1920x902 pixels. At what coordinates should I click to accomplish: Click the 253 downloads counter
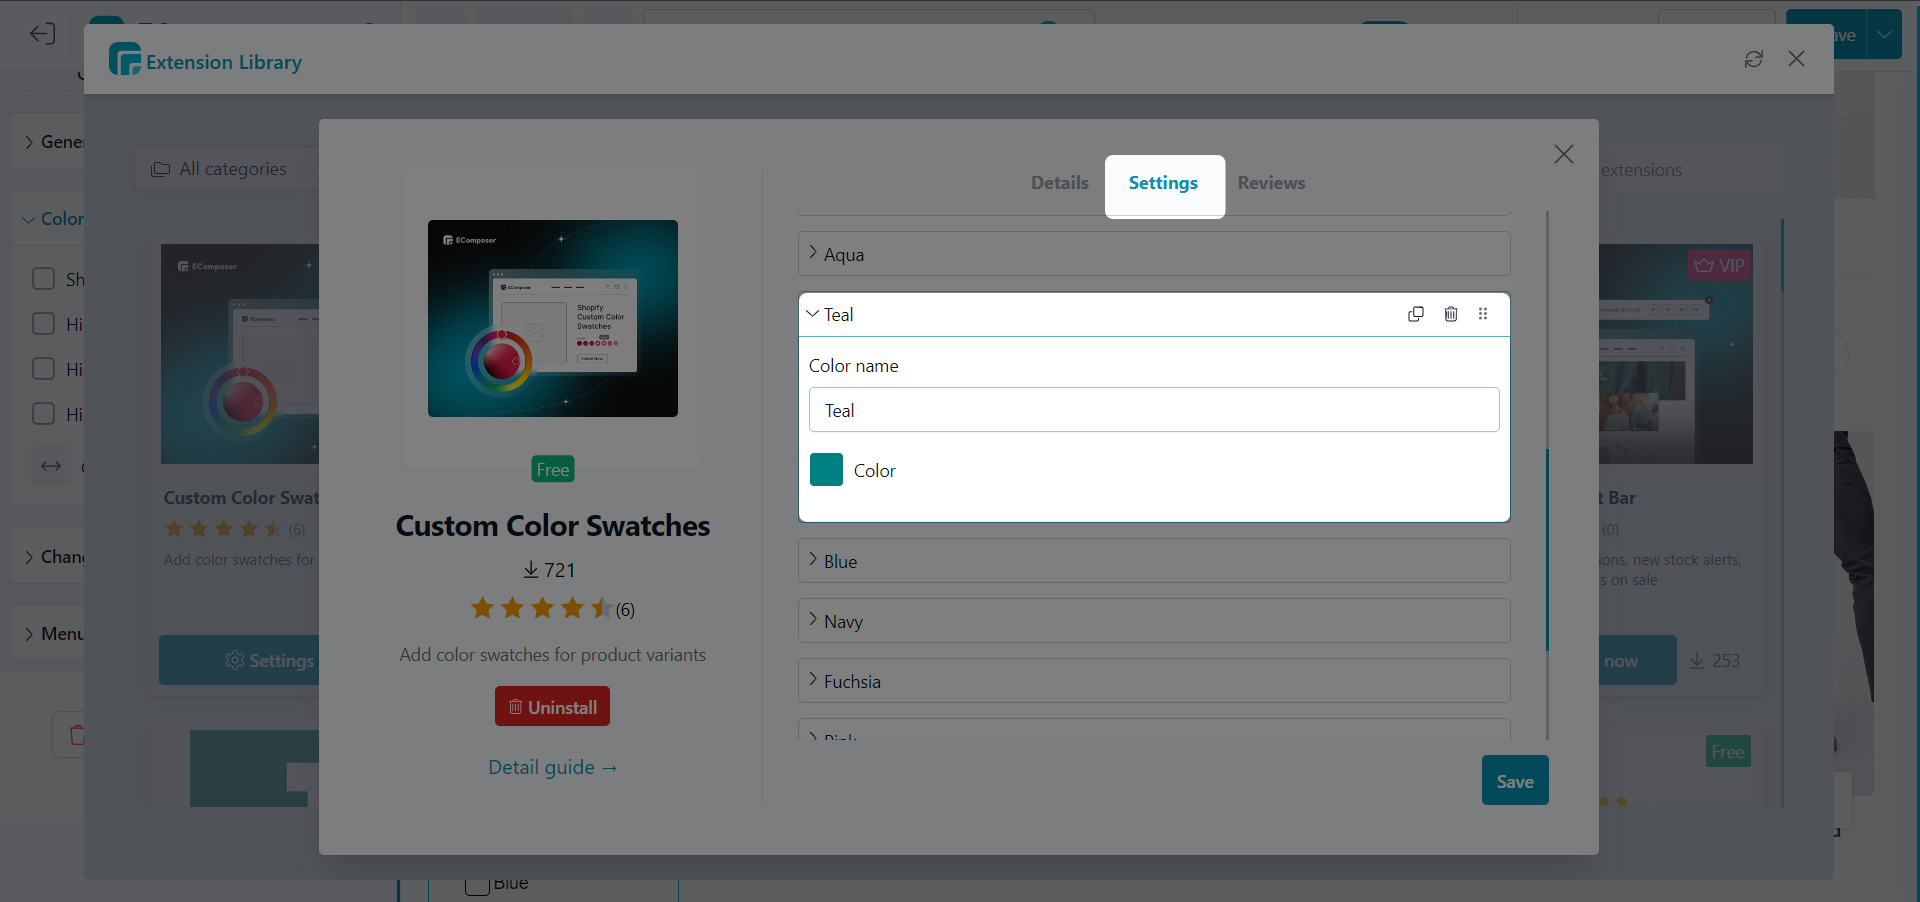(x=1715, y=661)
